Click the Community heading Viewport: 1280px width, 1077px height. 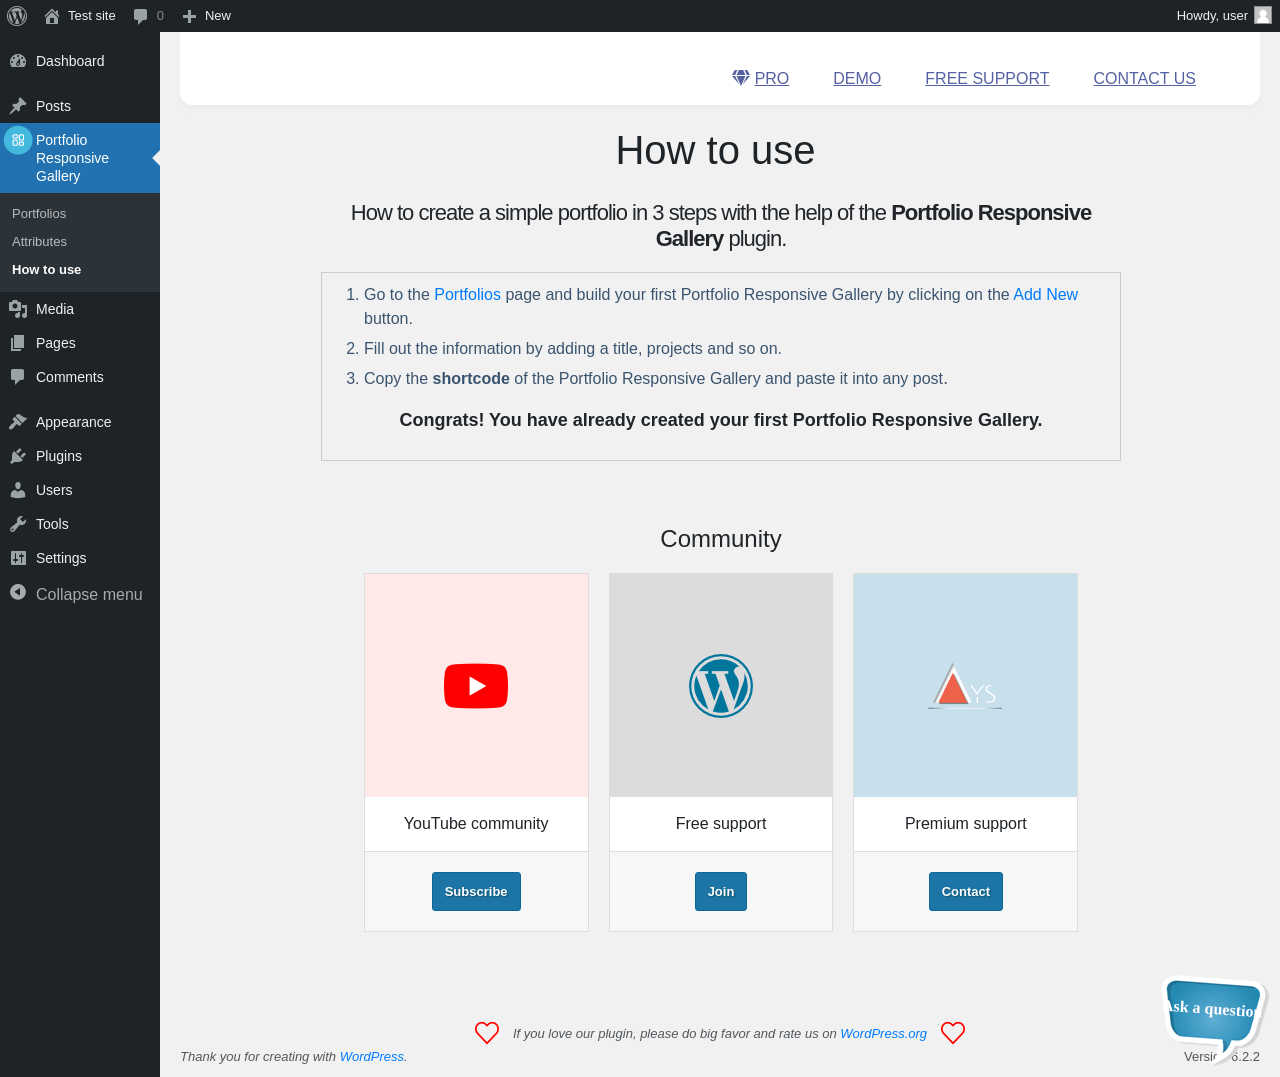point(721,539)
